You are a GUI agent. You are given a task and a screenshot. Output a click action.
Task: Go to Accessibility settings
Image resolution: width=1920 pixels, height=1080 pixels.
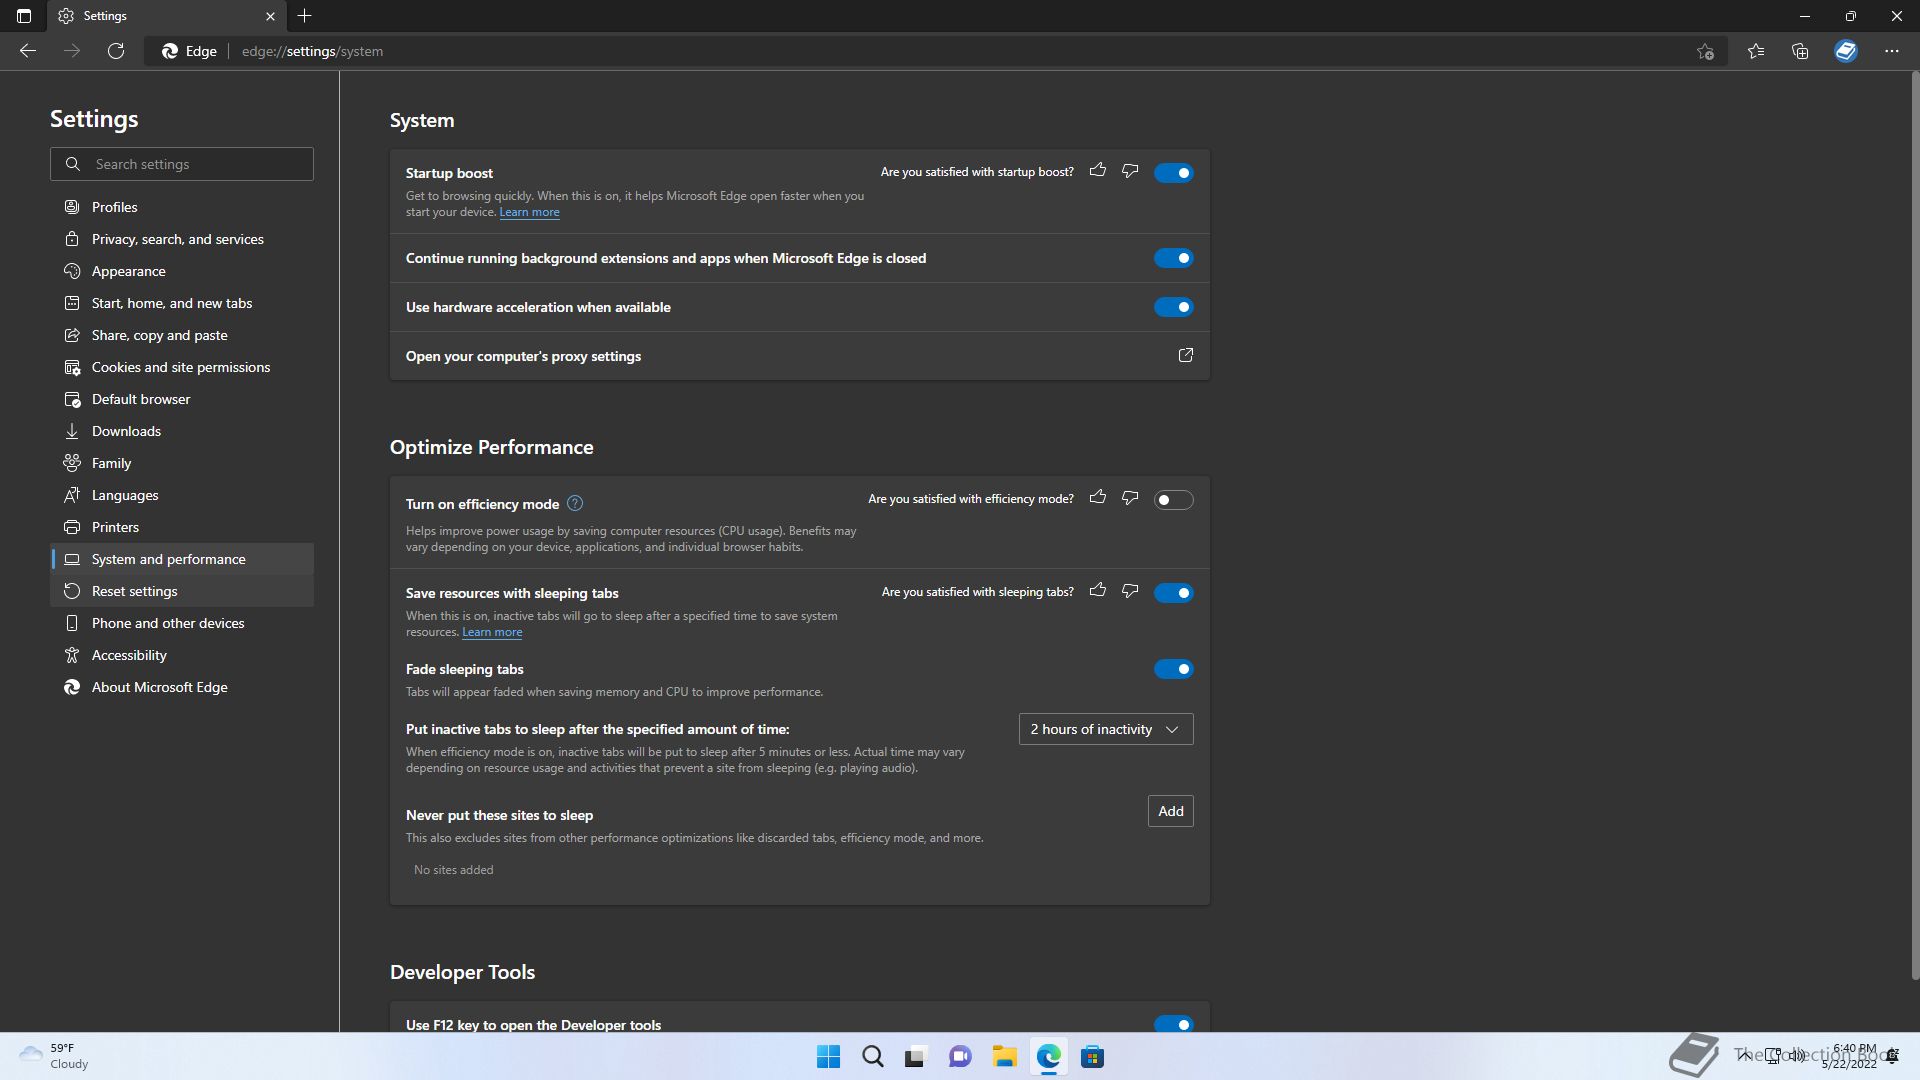[x=182, y=655]
